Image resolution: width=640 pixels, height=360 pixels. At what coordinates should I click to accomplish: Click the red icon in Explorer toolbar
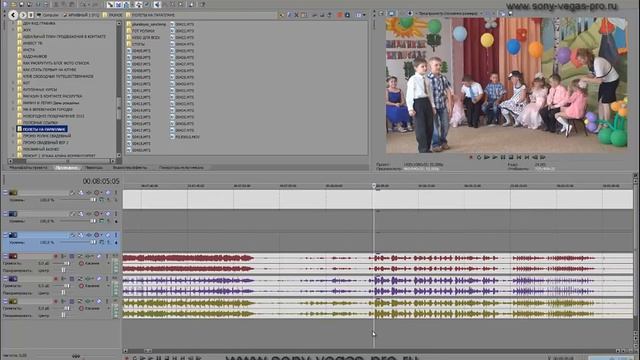(340, 15)
